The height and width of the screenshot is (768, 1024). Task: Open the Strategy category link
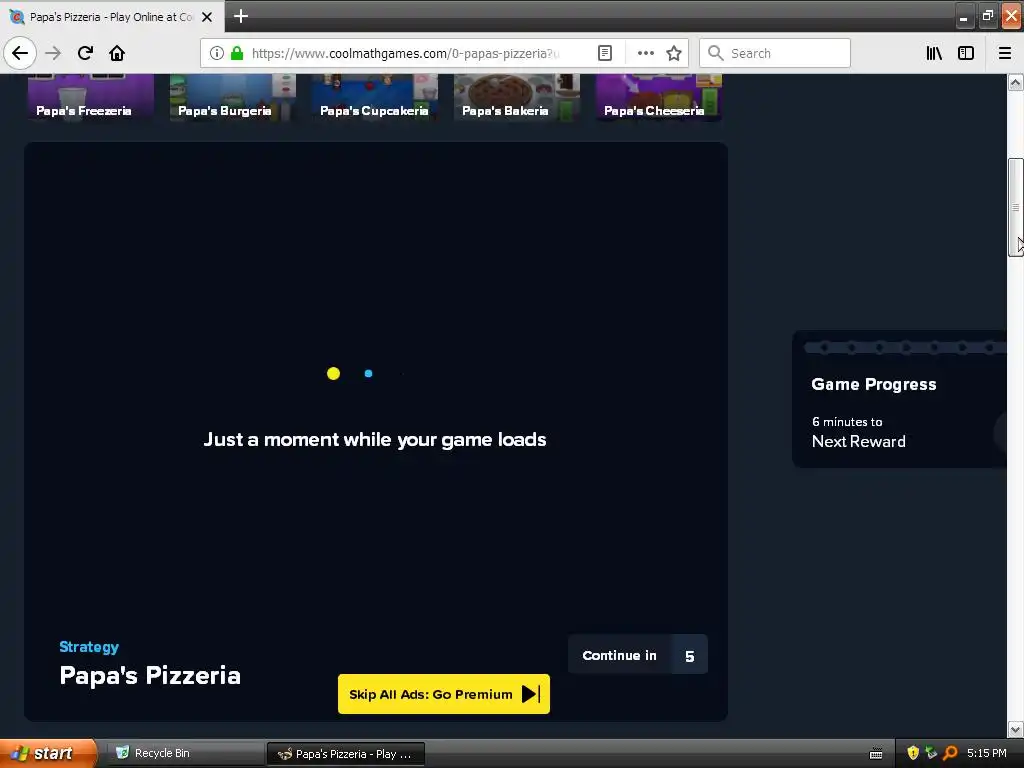[x=89, y=647]
